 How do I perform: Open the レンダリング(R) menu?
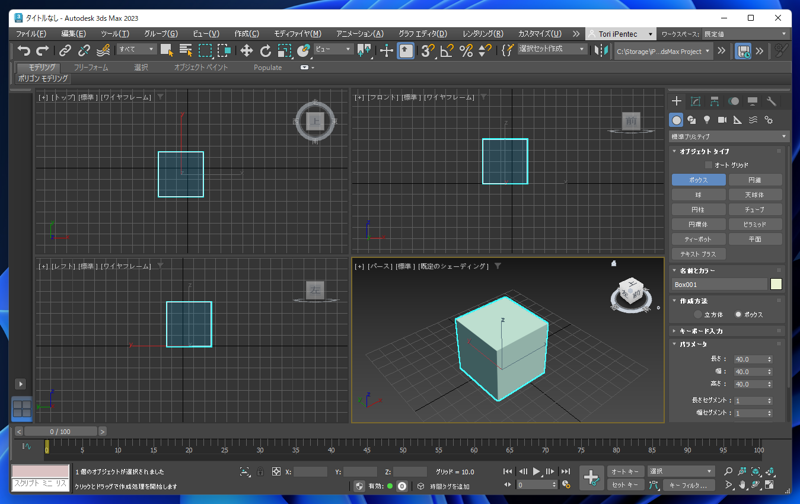coord(483,33)
